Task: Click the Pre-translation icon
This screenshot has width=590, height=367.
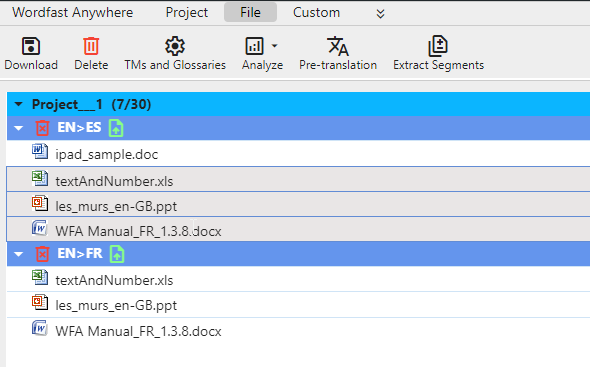Action: coord(338,46)
